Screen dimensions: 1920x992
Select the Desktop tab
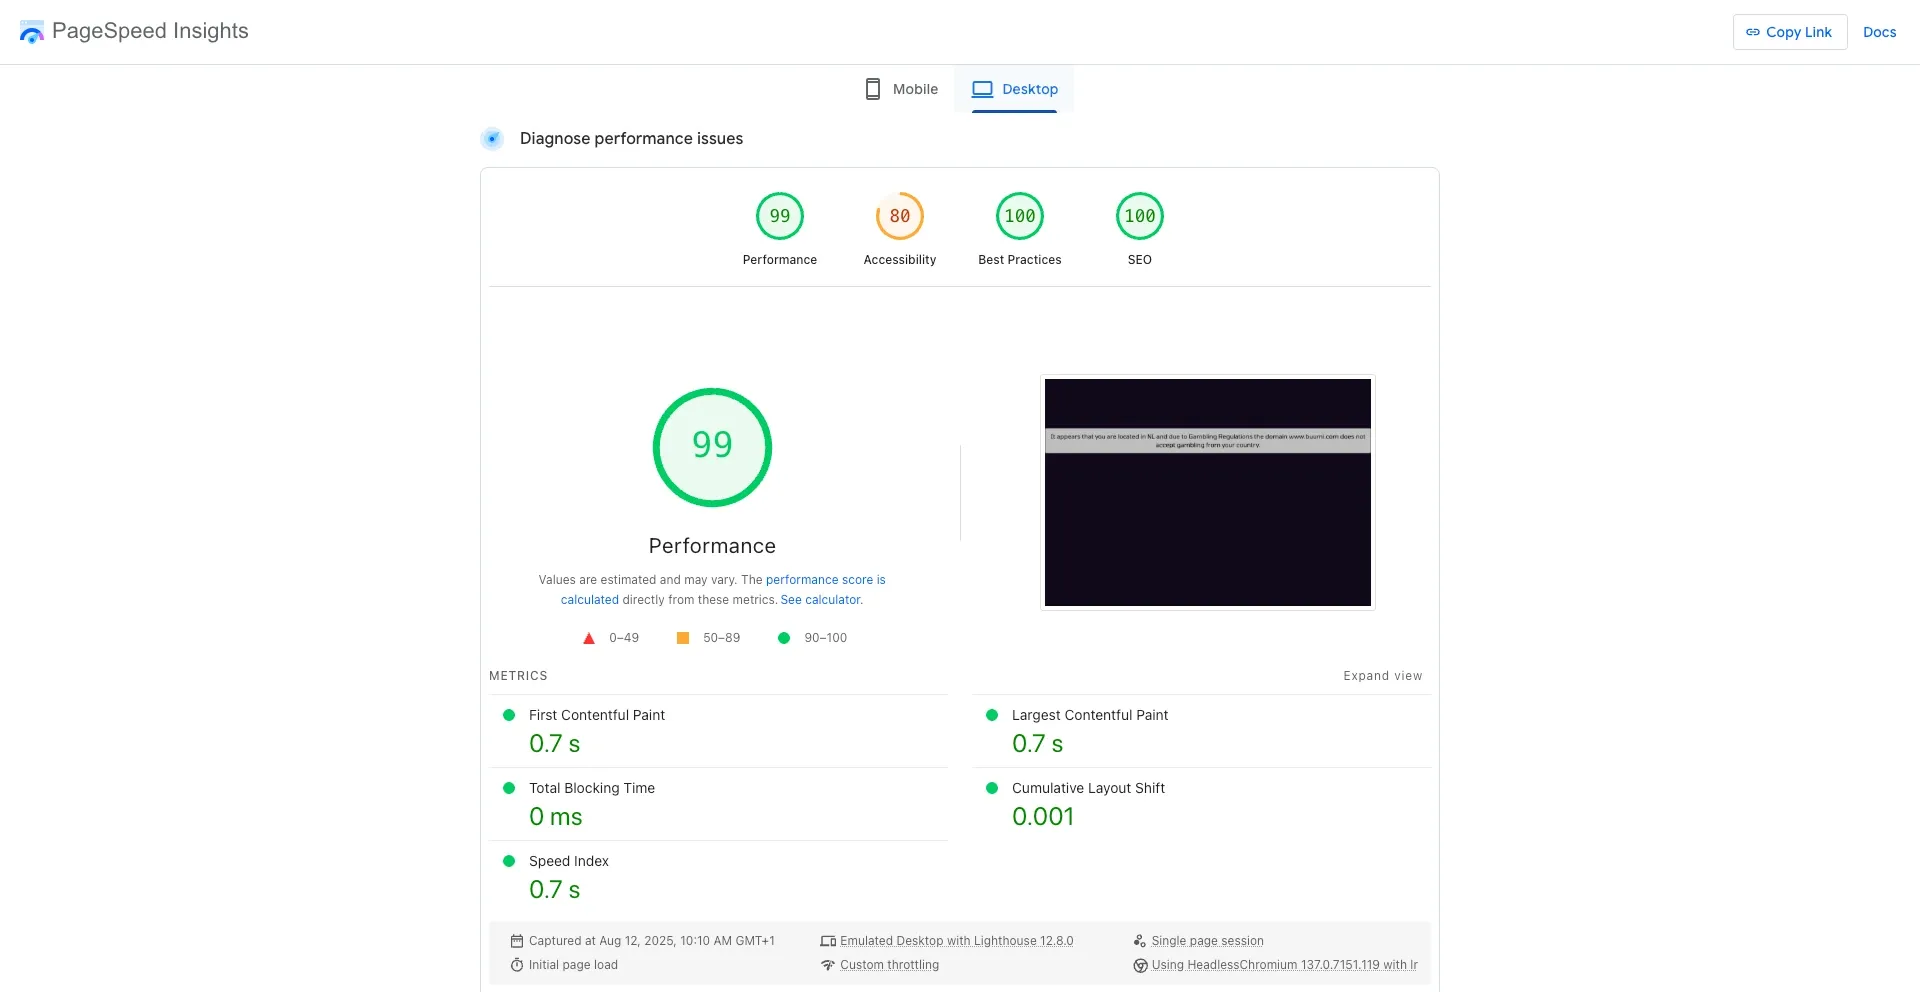[1014, 89]
